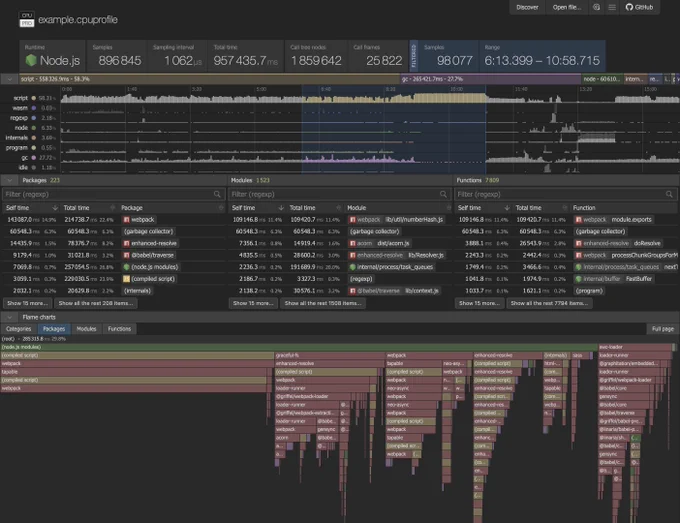This screenshot has height=523, width=680.
Task: Show all the rest 208 items
Action: tap(96, 303)
